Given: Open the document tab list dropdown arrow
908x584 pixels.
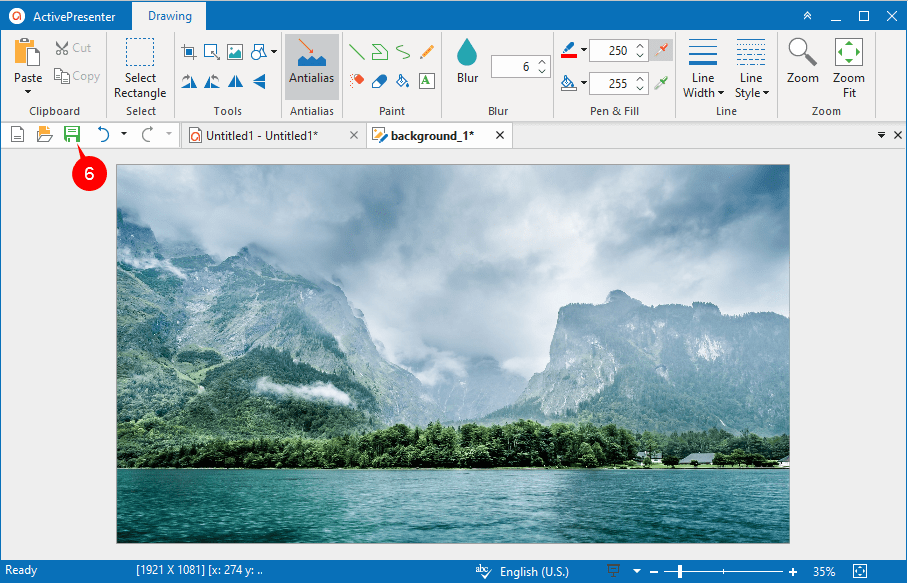Looking at the screenshot, I should tap(881, 135).
